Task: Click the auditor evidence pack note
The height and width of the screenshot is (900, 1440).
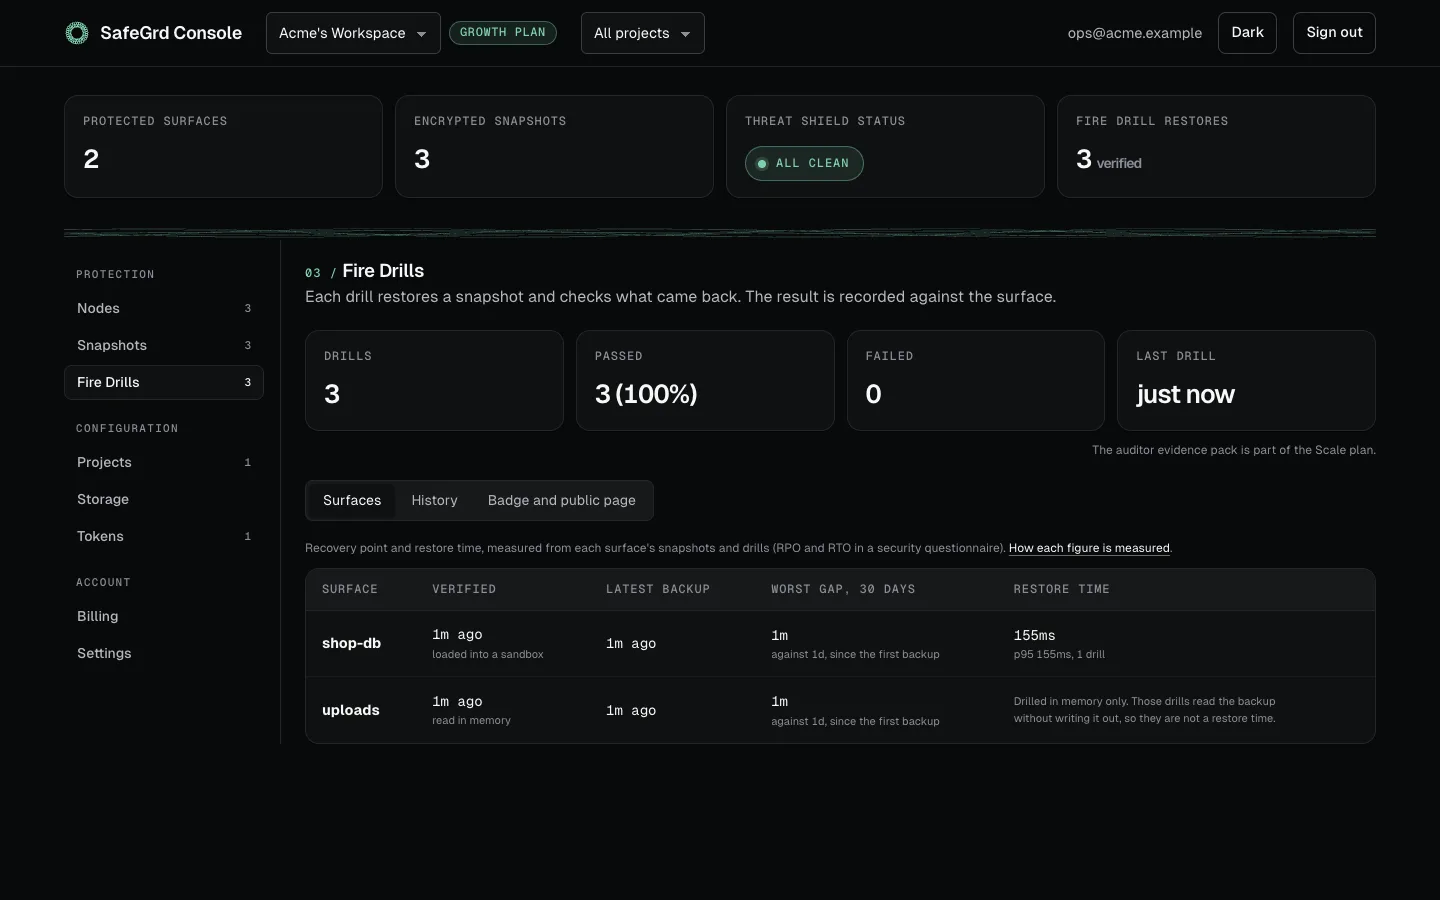Action: pyautogui.click(x=1234, y=450)
